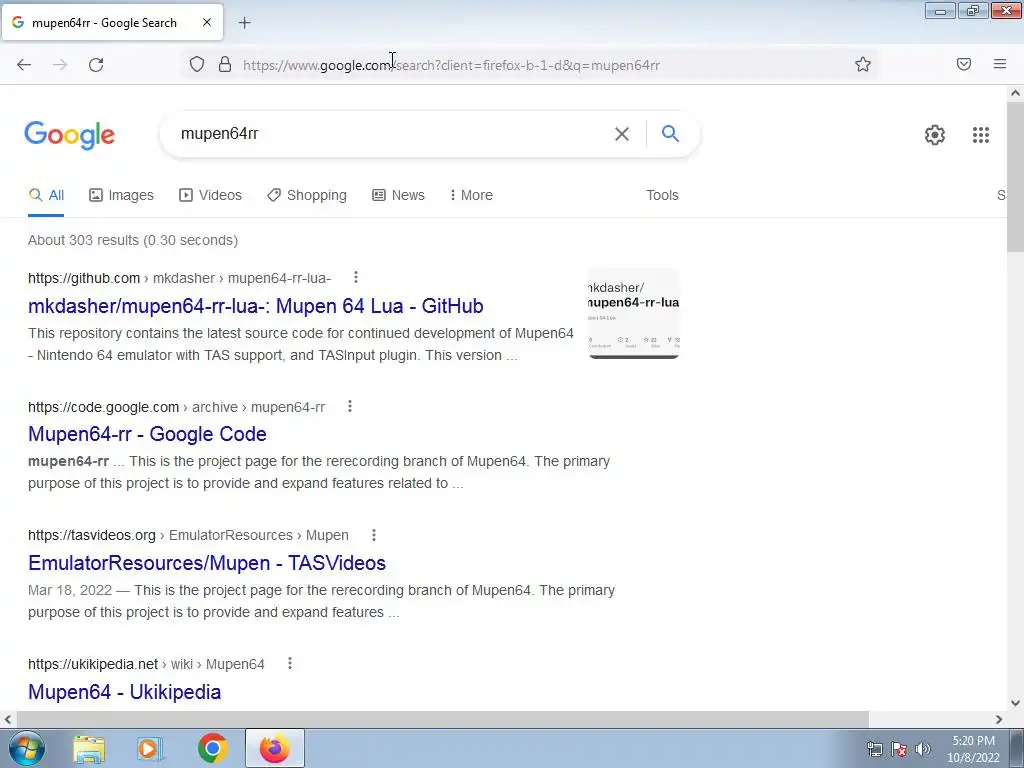Switch to Shopping results
Screen dimensions: 1024x768
point(307,195)
